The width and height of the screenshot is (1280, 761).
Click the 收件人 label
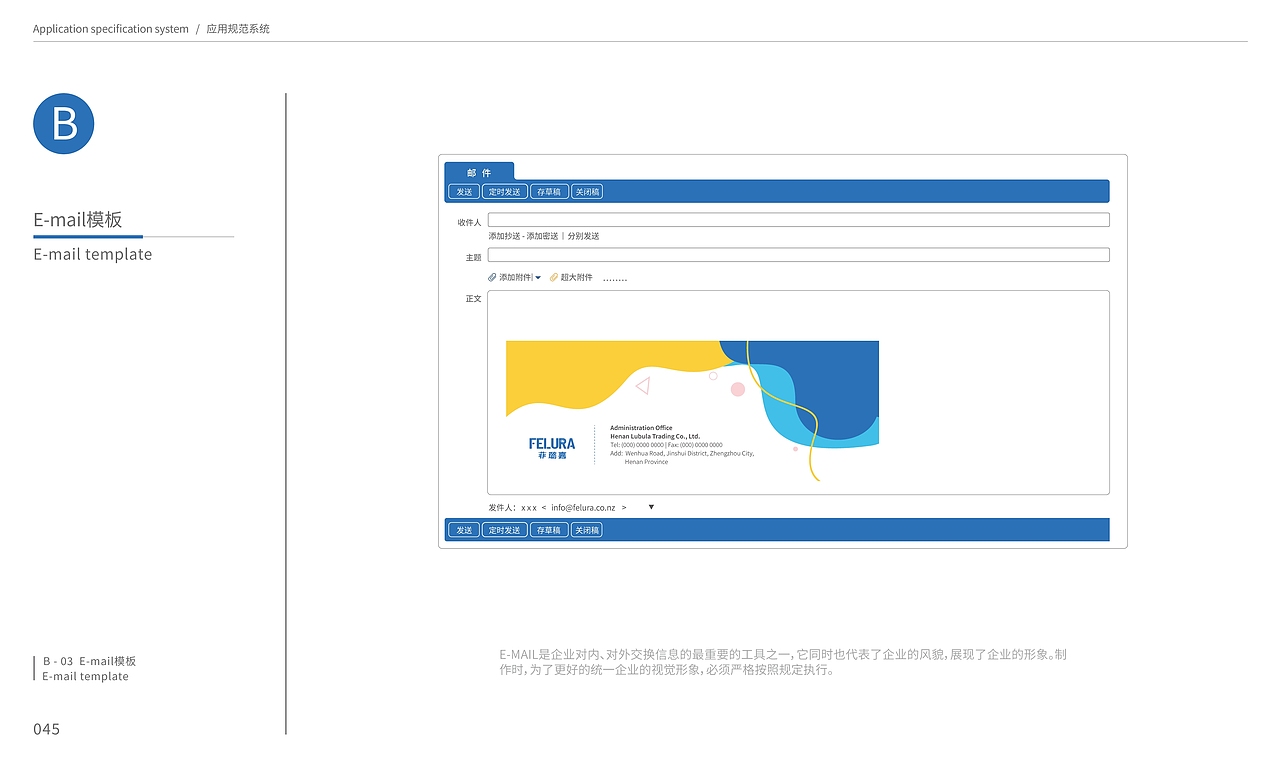(470, 222)
